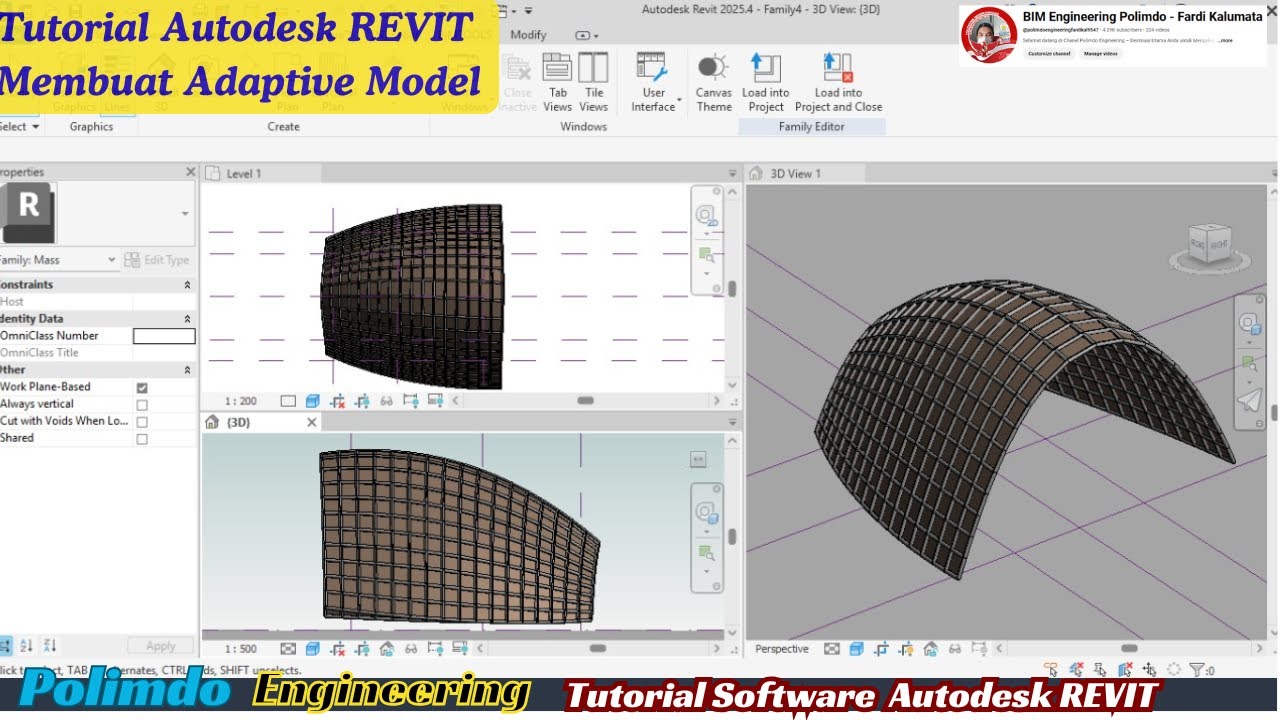
Task: Open Level 1 temporary hide/isolate glasses icon
Action: 386,401
